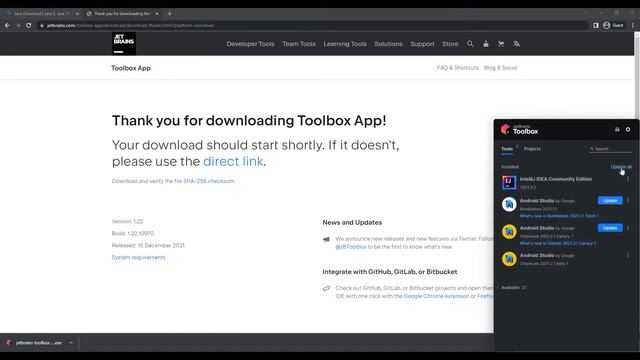Close the 'Thank you for downloading' tab
The width and height of the screenshot is (640, 360).
pyautogui.click(x=157, y=13)
